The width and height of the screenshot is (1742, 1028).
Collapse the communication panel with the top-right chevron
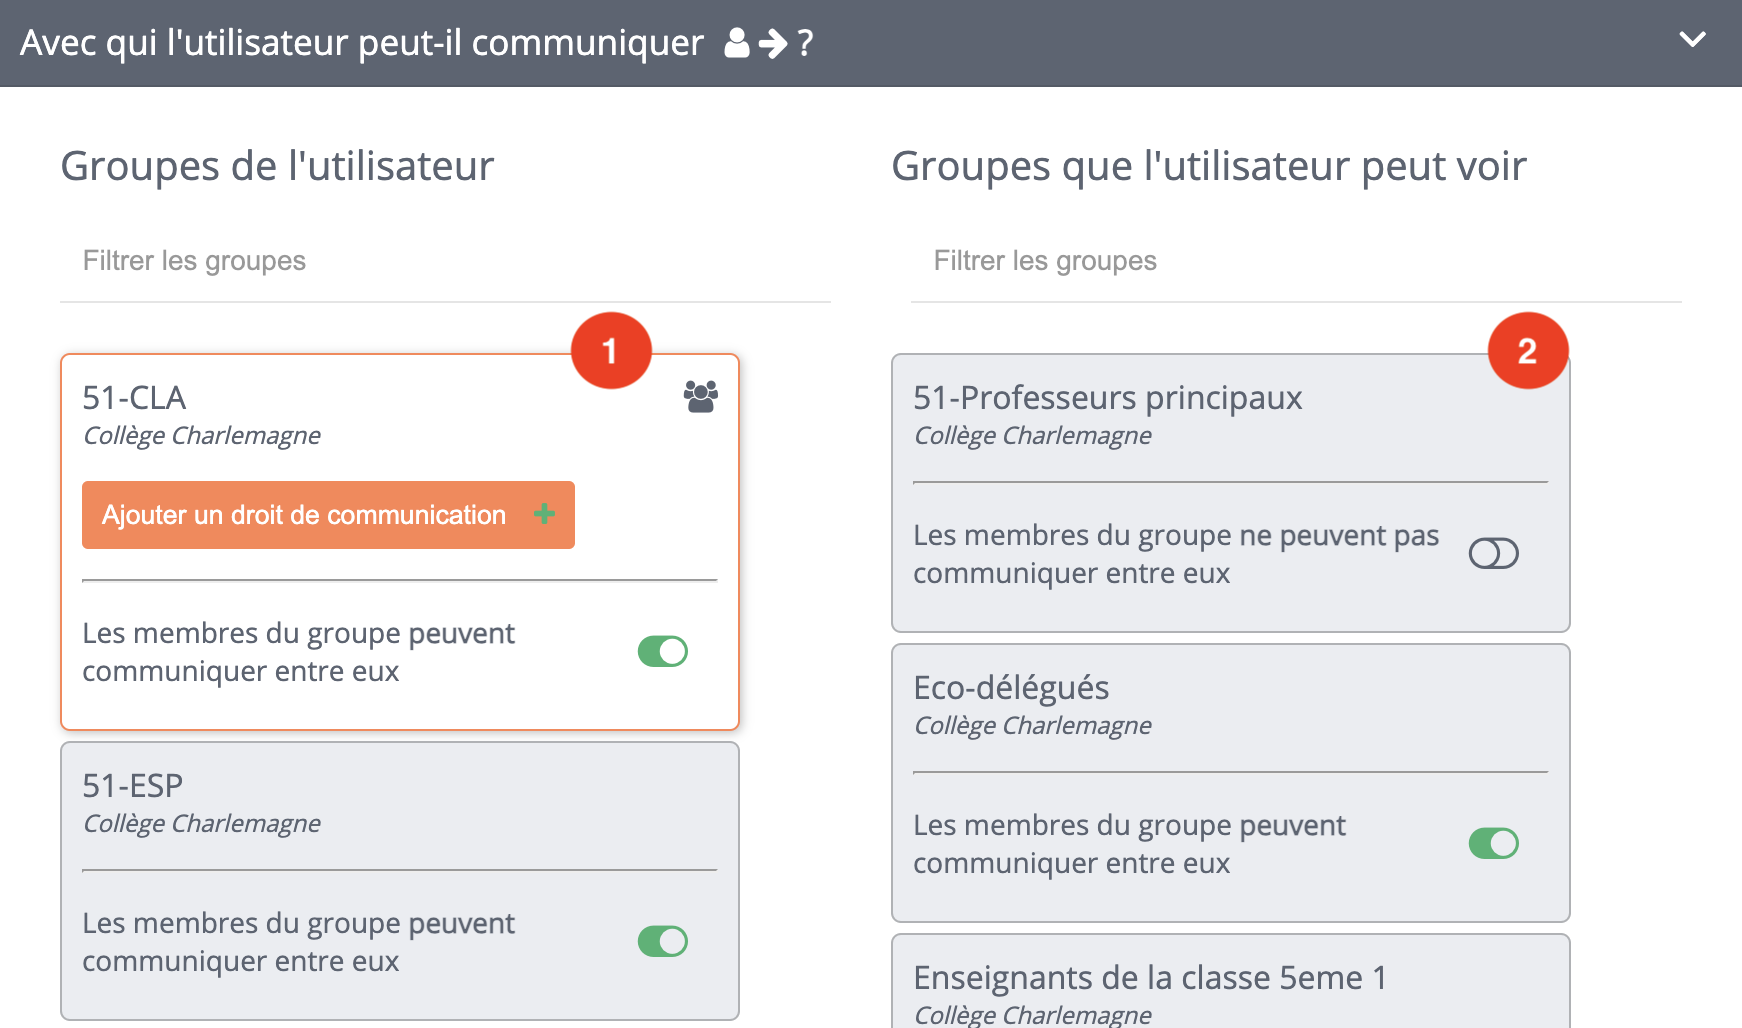[1693, 40]
